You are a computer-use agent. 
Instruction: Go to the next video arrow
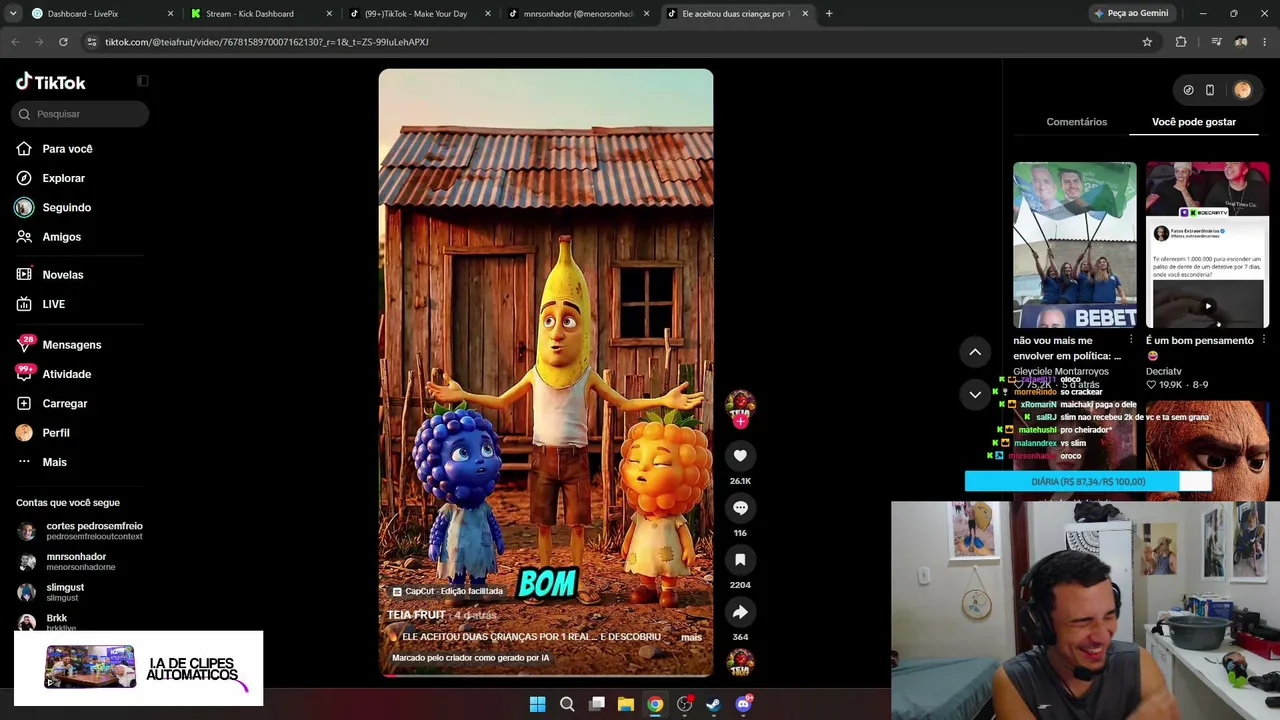[975, 395]
